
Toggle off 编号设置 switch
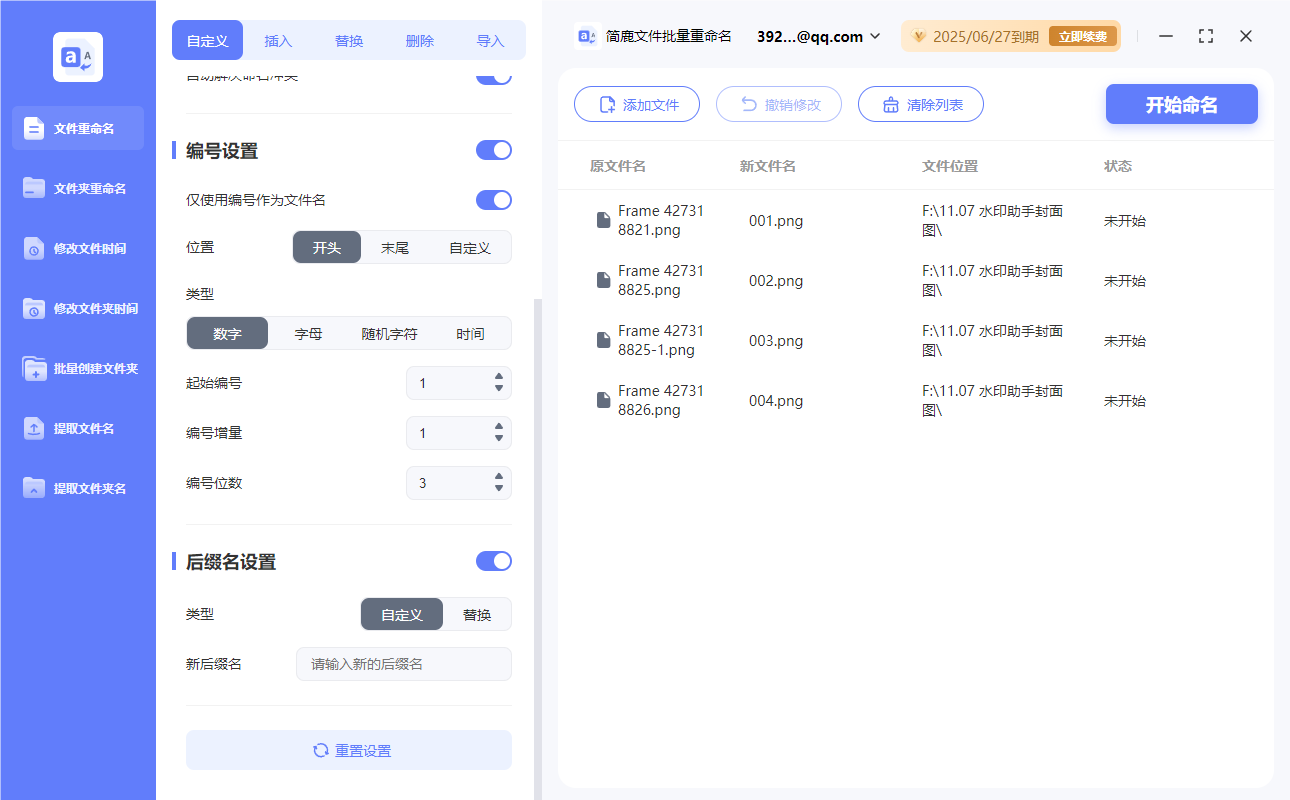[x=493, y=150]
